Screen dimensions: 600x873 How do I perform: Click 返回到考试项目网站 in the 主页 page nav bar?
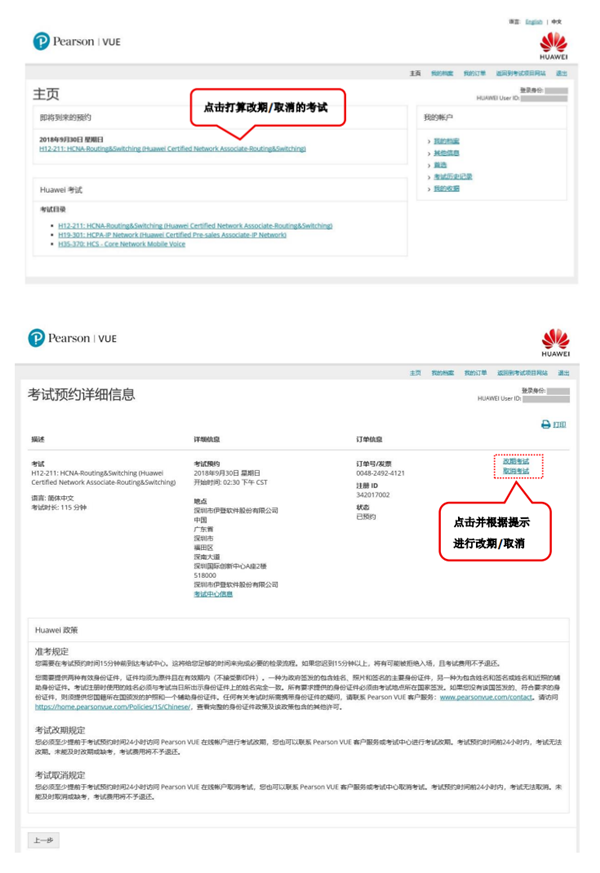pos(520,73)
